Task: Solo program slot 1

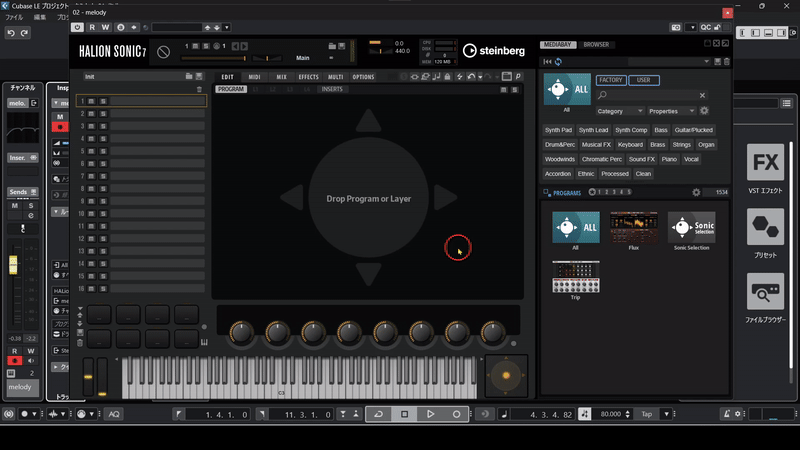Action: coord(103,102)
